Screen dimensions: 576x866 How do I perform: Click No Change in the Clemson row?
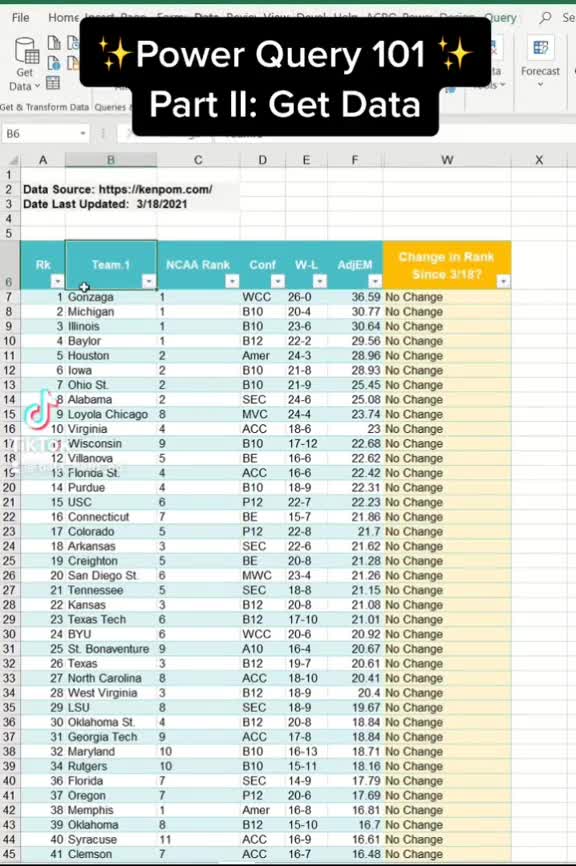pos(447,854)
